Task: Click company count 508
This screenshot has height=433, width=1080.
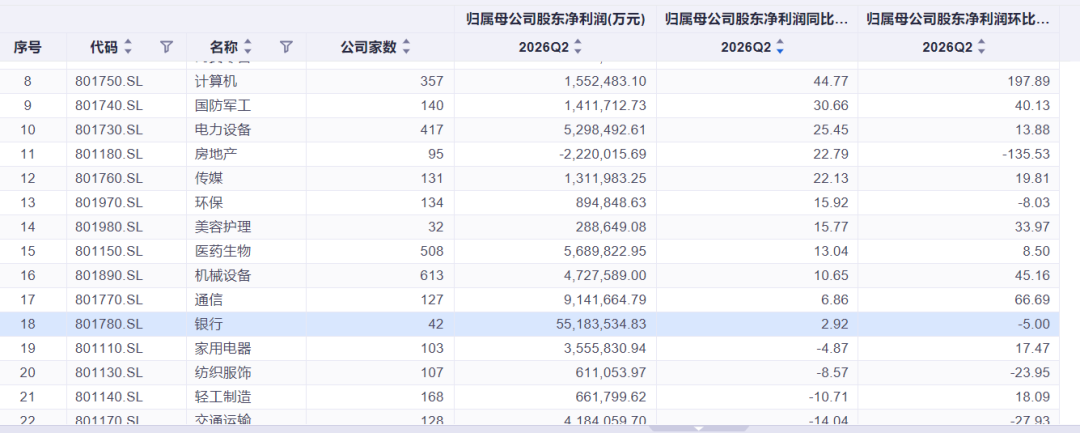Action: coord(433,251)
